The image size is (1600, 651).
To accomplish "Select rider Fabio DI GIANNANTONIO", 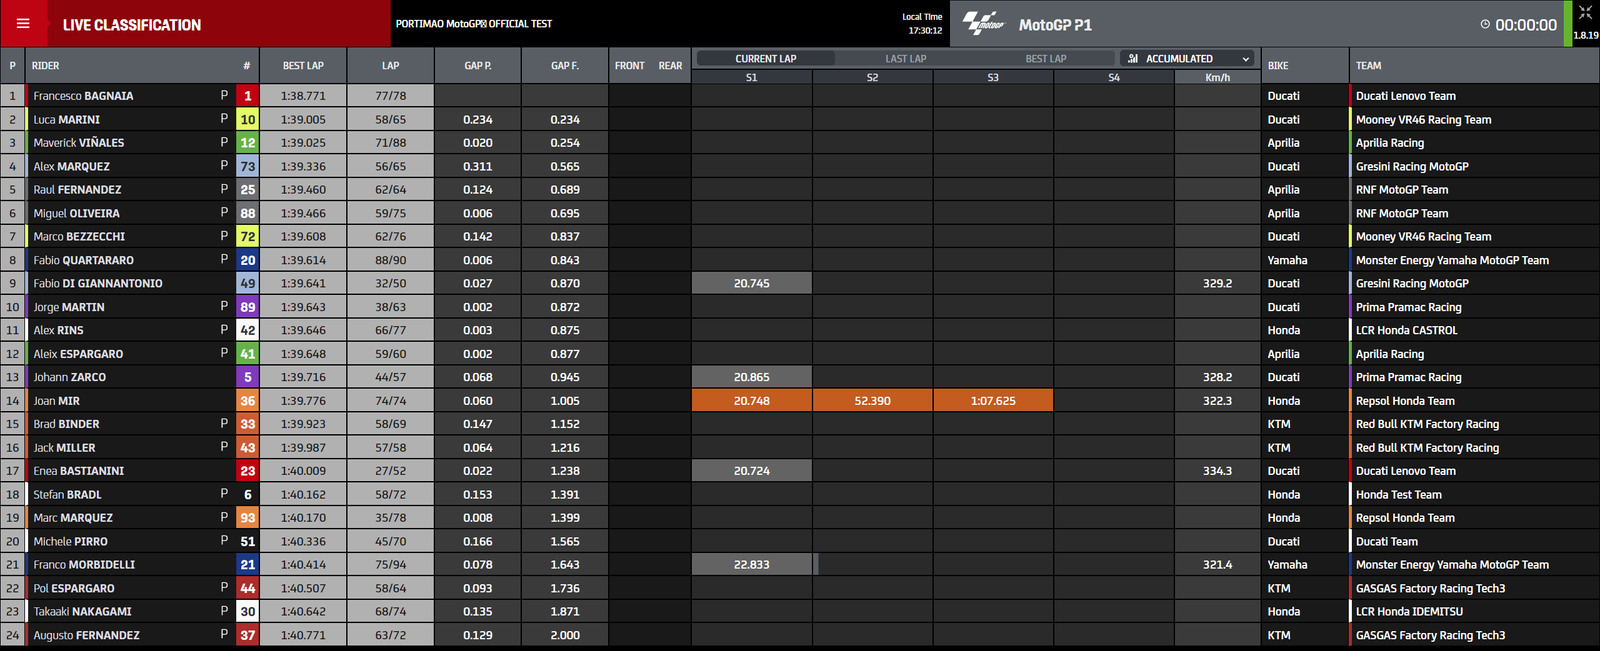I will tap(98, 284).
